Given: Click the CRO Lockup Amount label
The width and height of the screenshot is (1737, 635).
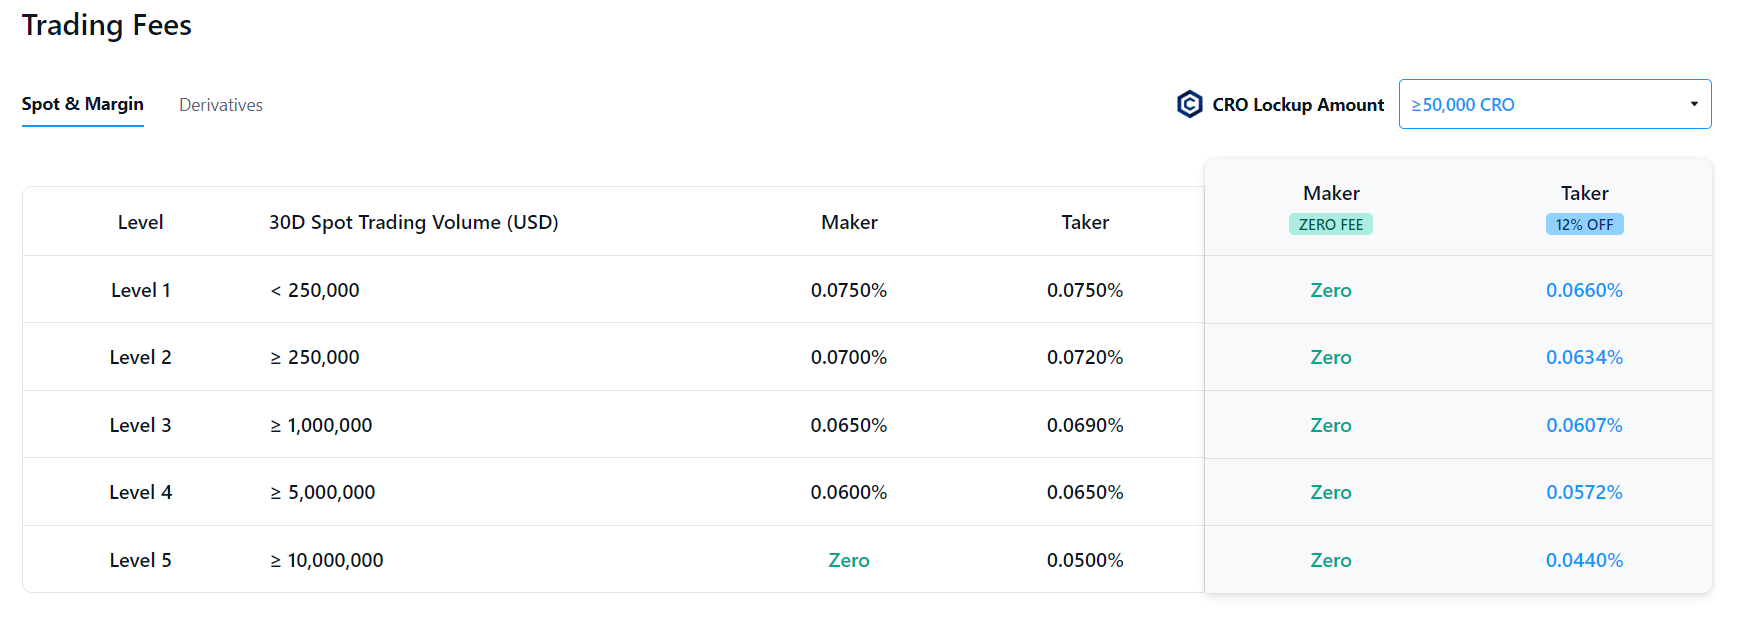Looking at the screenshot, I should (x=1298, y=105).
